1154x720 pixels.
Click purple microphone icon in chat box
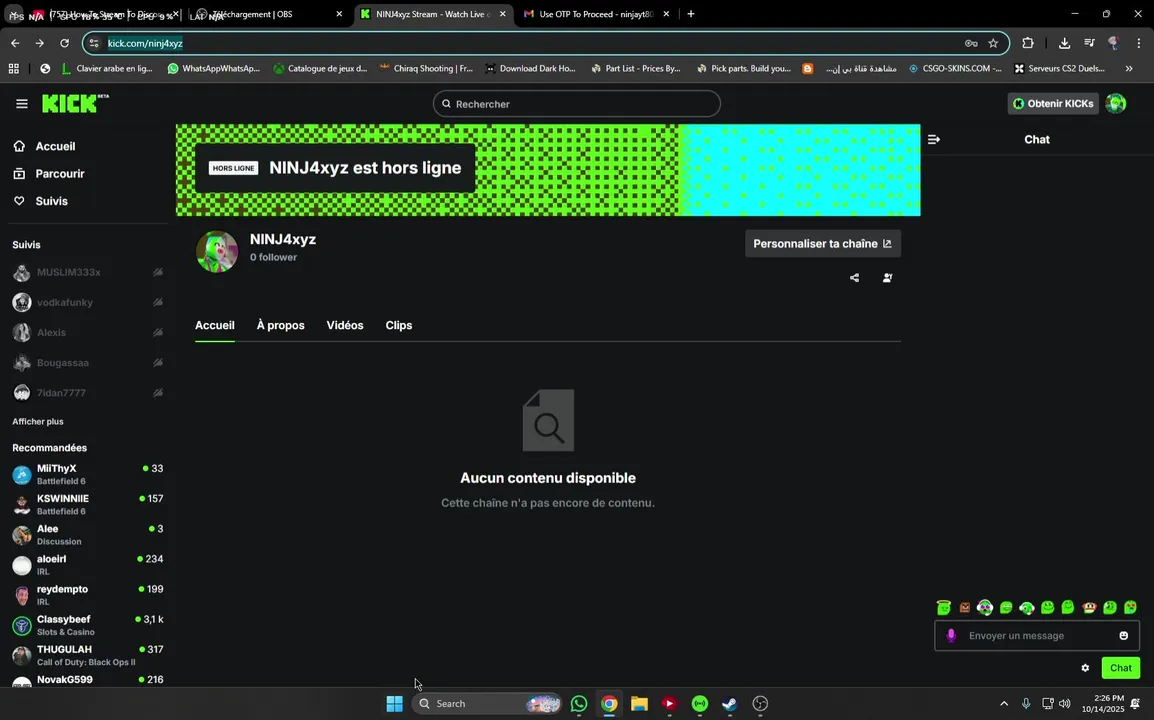pos(951,636)
